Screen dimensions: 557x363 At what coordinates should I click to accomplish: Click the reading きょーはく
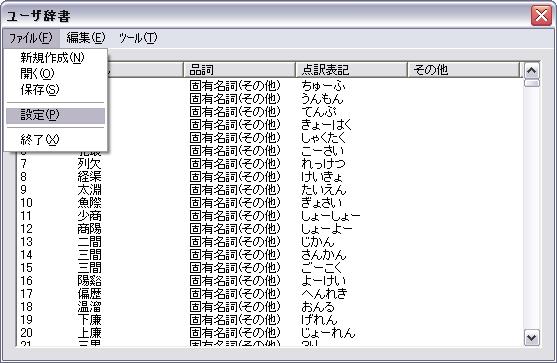[x=326, y=125]
